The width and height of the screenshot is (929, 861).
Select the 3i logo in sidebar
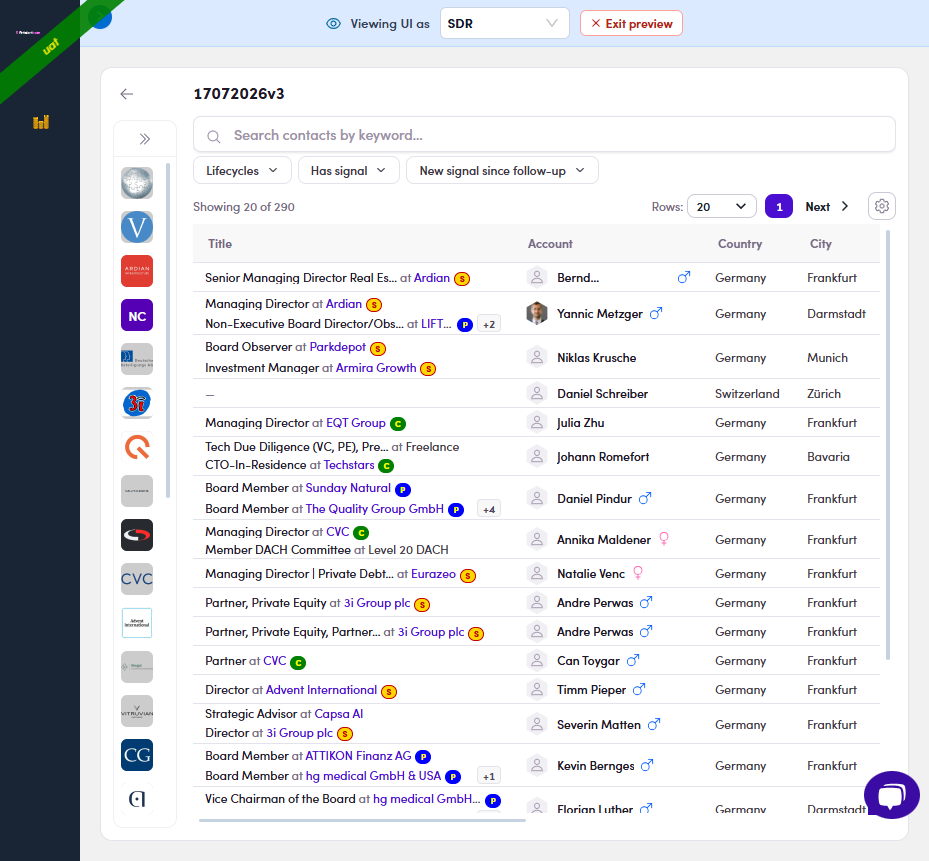(137, 403)
